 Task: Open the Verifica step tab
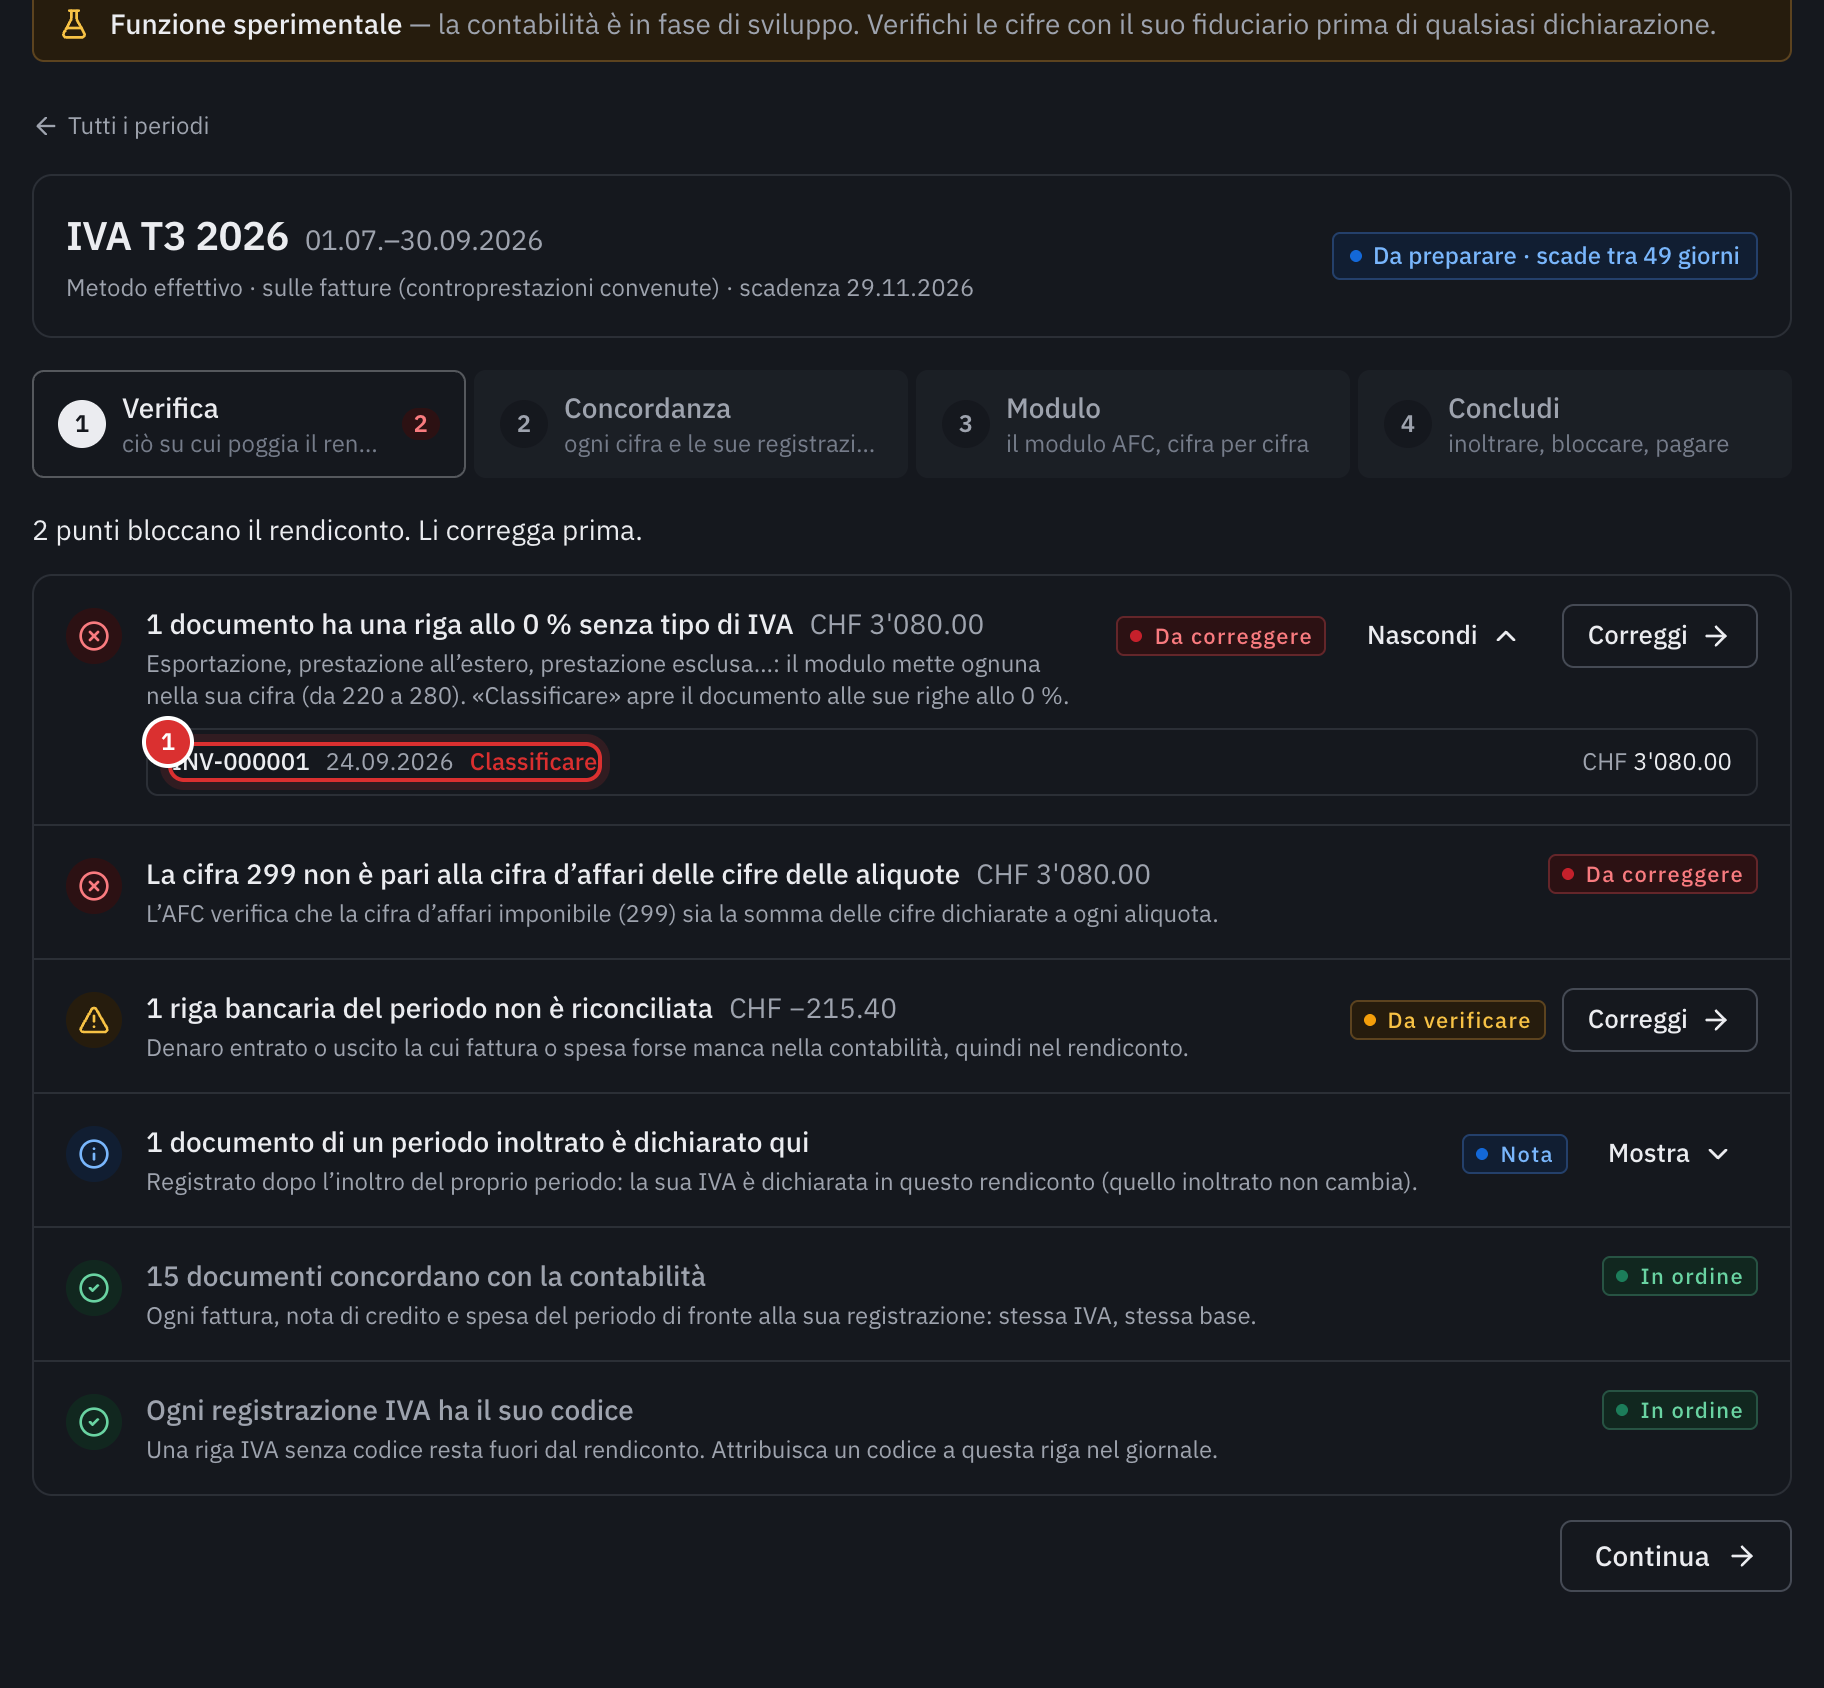[x=249, y=424]
